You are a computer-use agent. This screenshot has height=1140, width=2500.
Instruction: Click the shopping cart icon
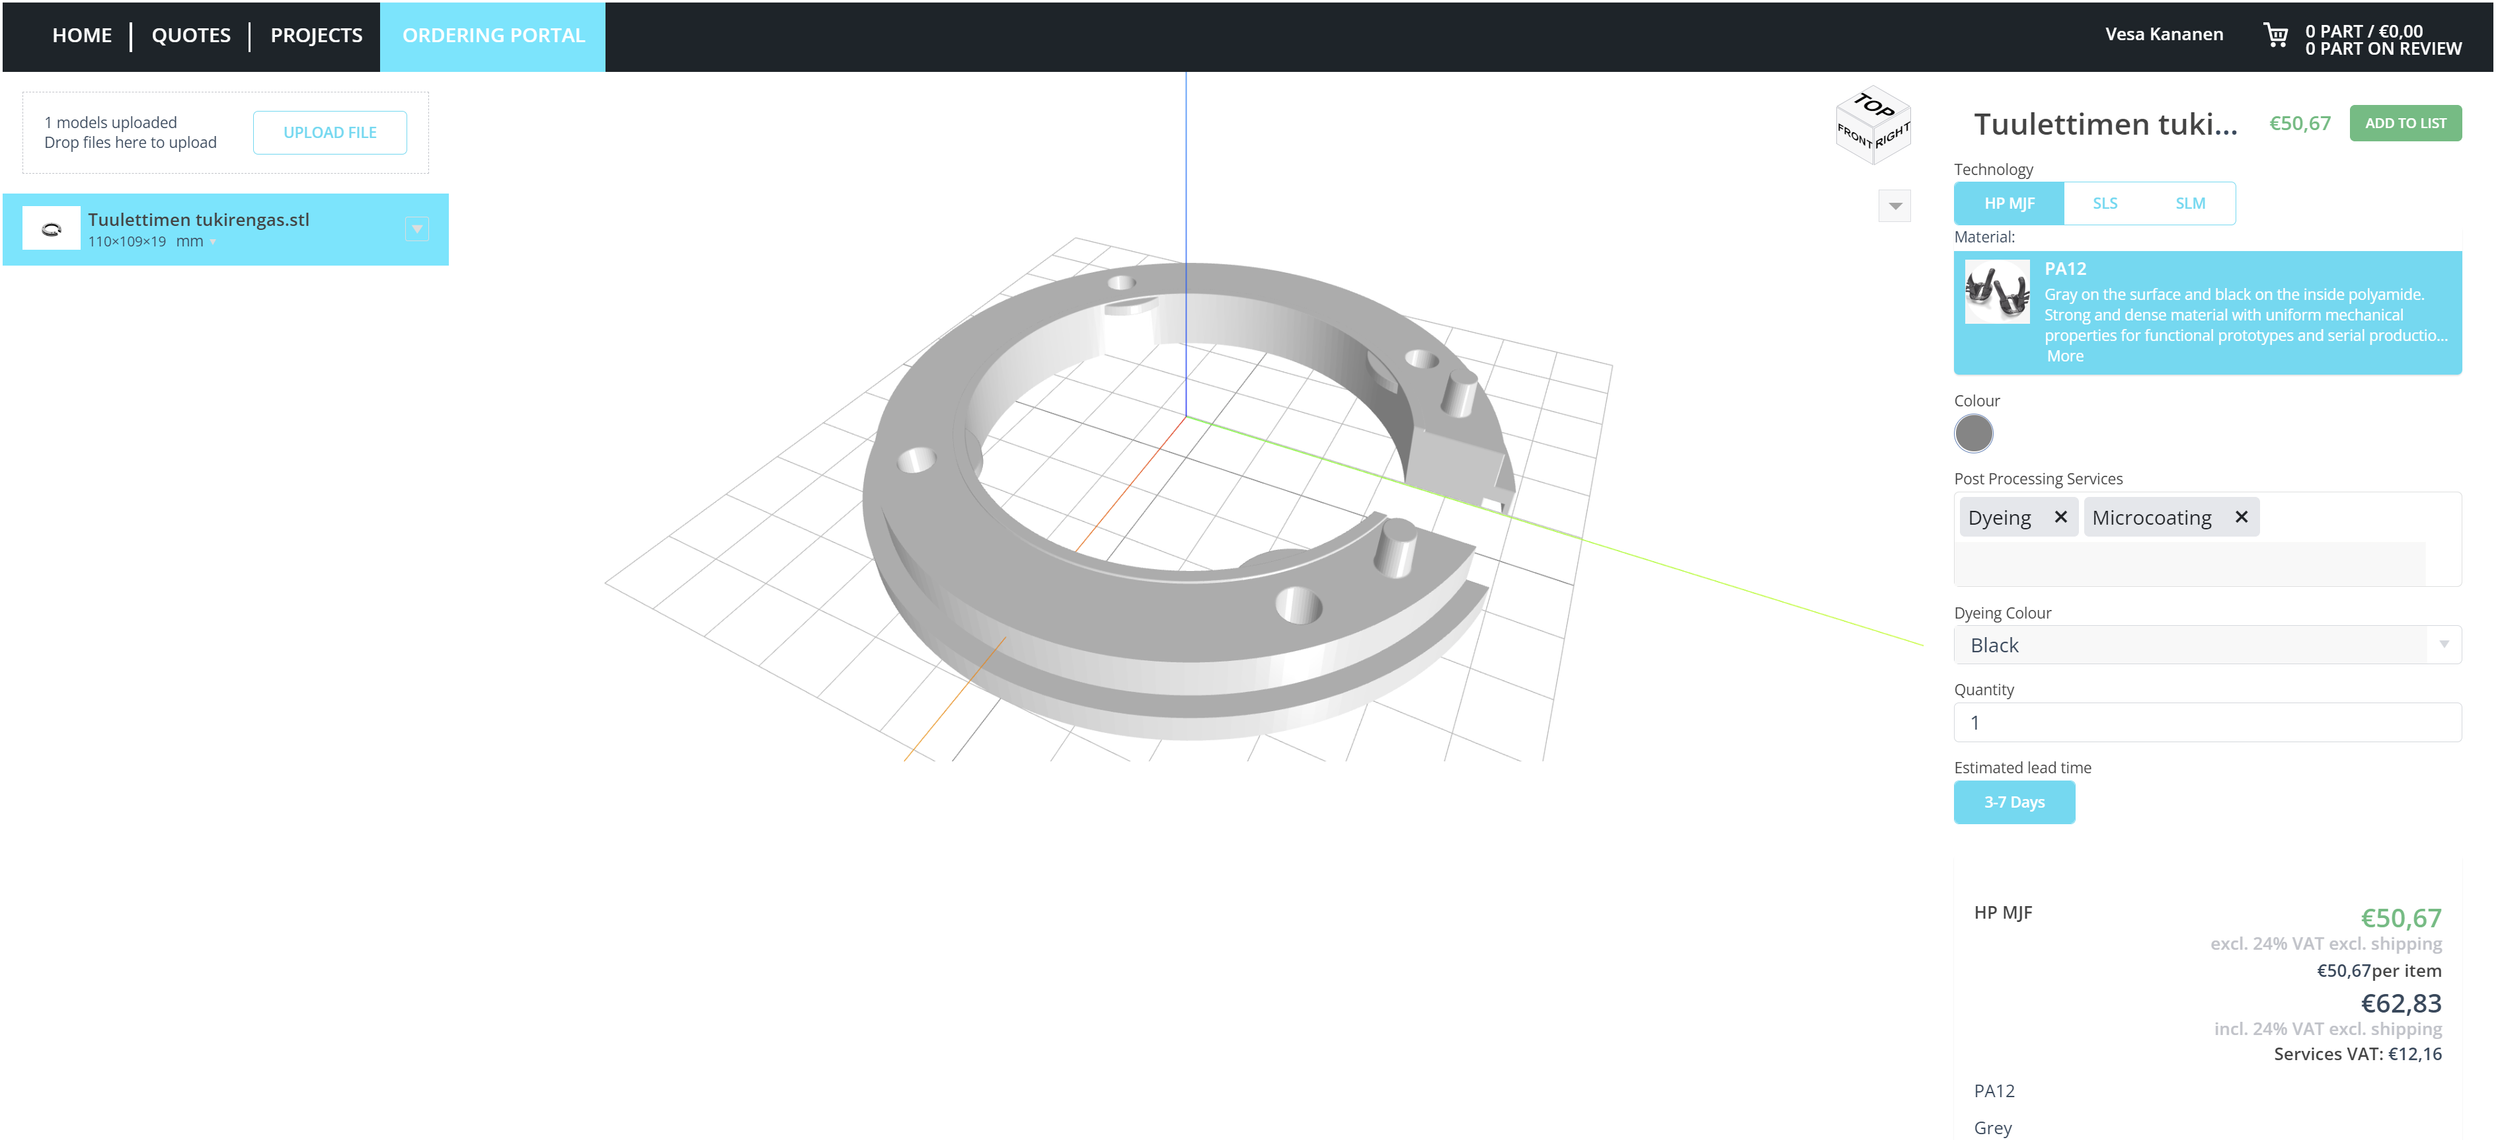(x=2276, y=36)
